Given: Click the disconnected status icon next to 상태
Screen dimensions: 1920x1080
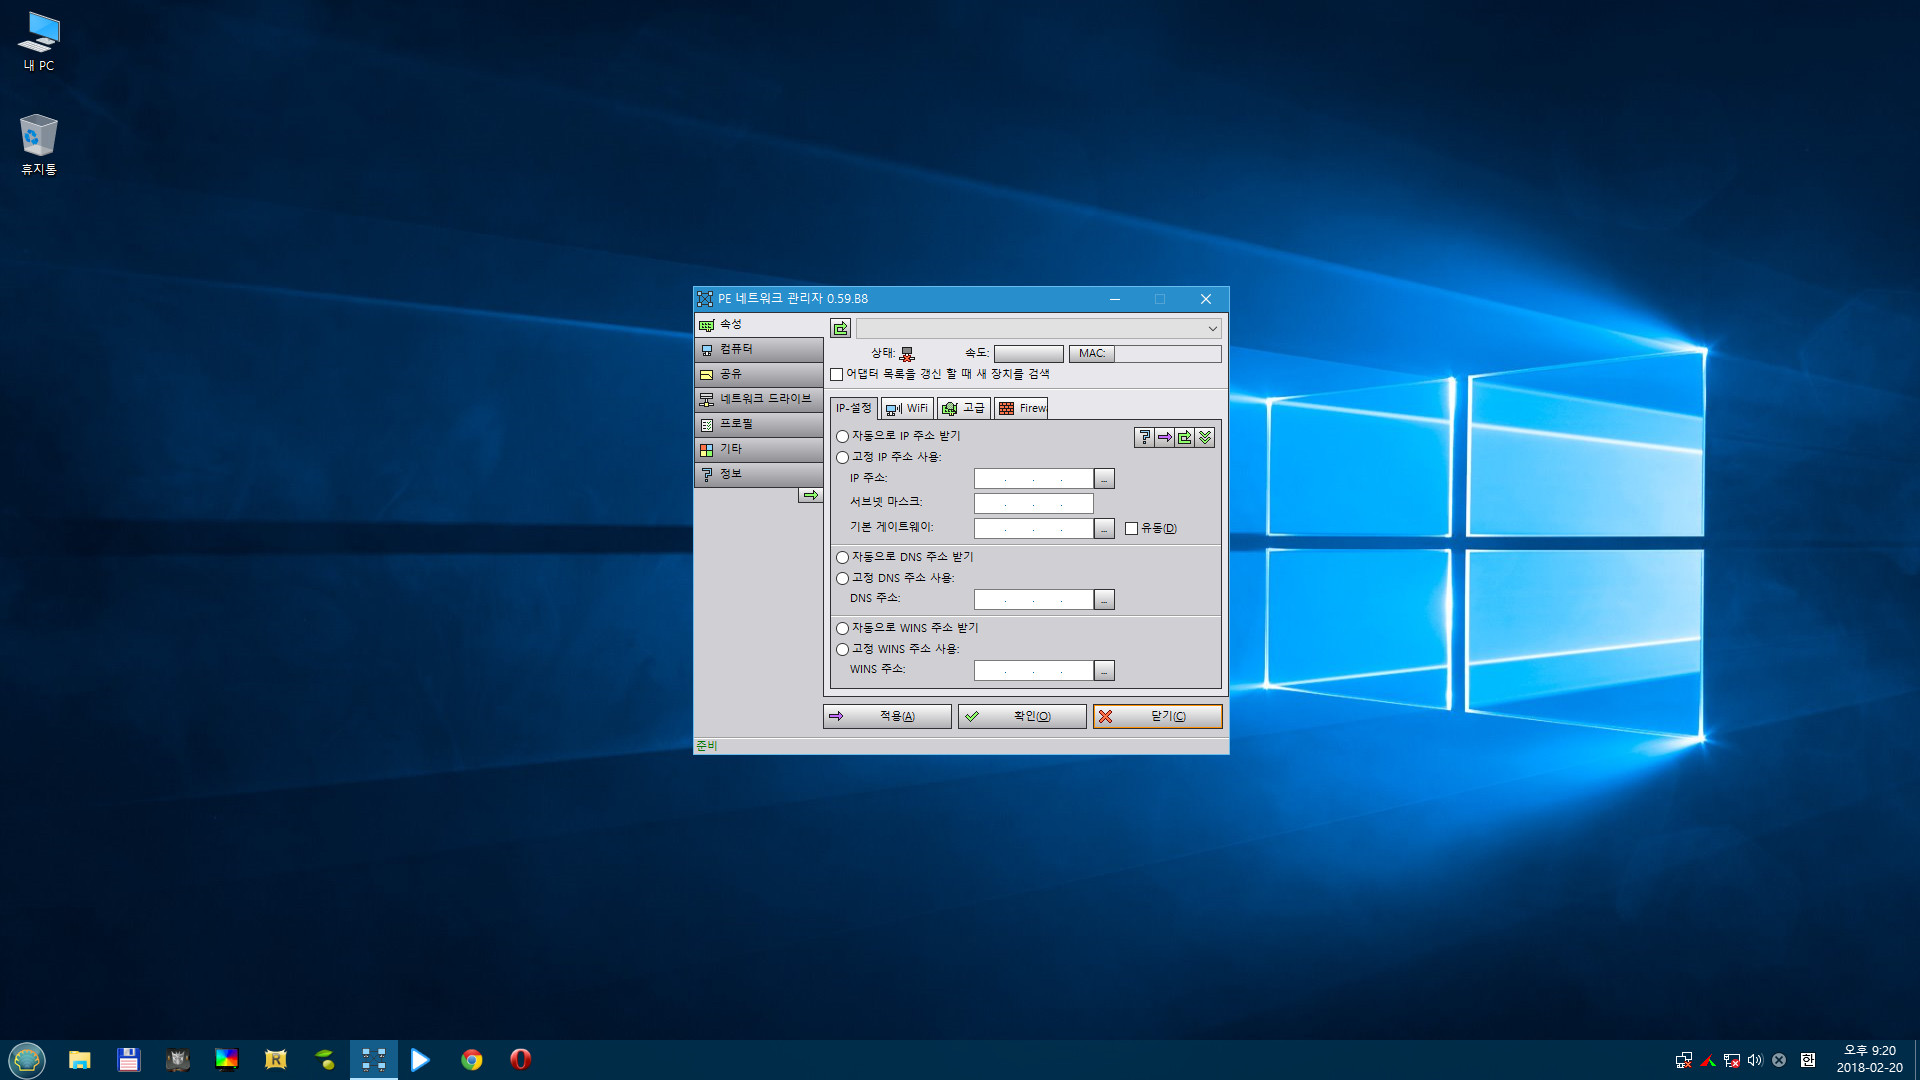Looking at the screenshot, I should (907, 354).
